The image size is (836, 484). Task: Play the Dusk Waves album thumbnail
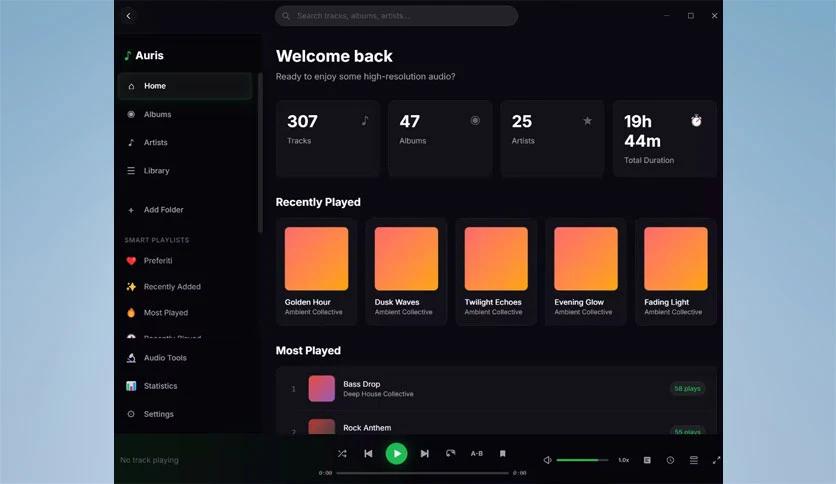coord(406,259)
